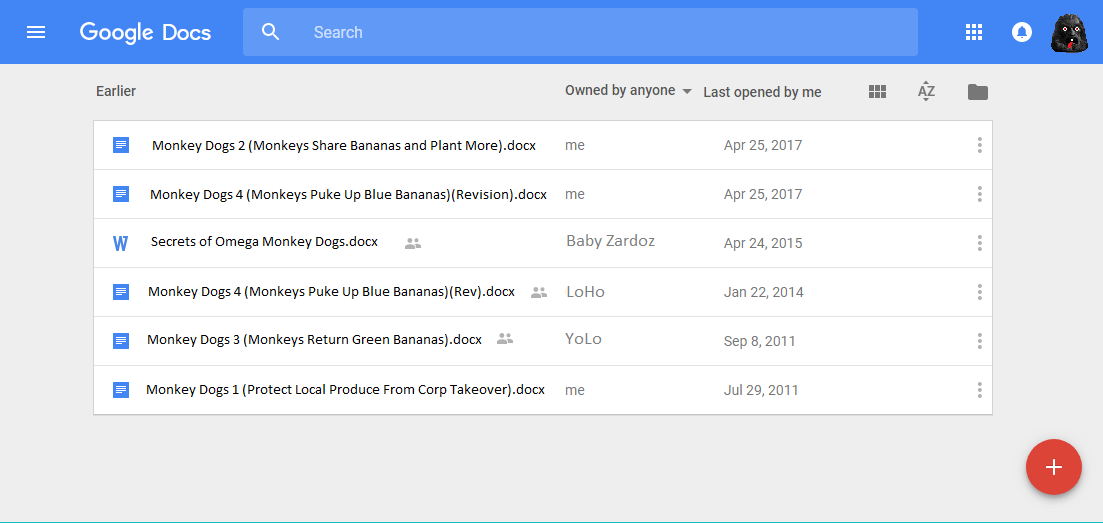Open Secrets of Omega Monkey Dogs.docx
The width and height of the screenshot is (1103, 523).
click(x=264, y=242)
